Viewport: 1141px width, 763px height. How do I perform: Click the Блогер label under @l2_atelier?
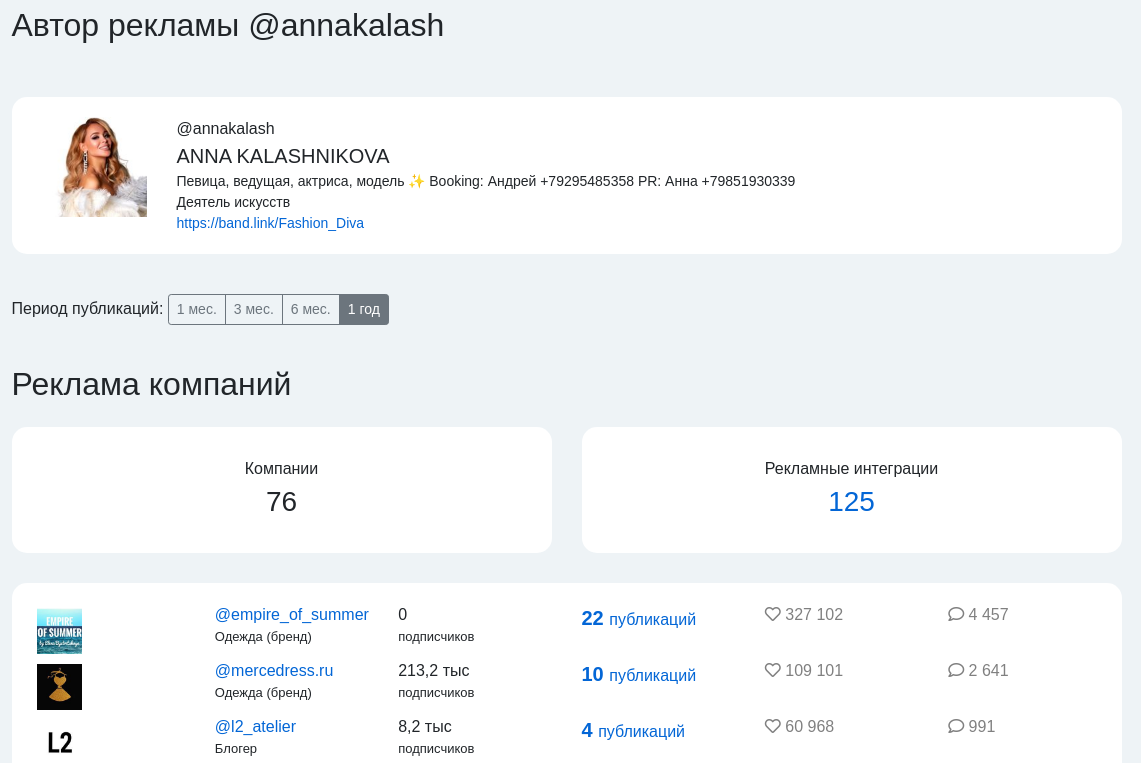(236, 748)
